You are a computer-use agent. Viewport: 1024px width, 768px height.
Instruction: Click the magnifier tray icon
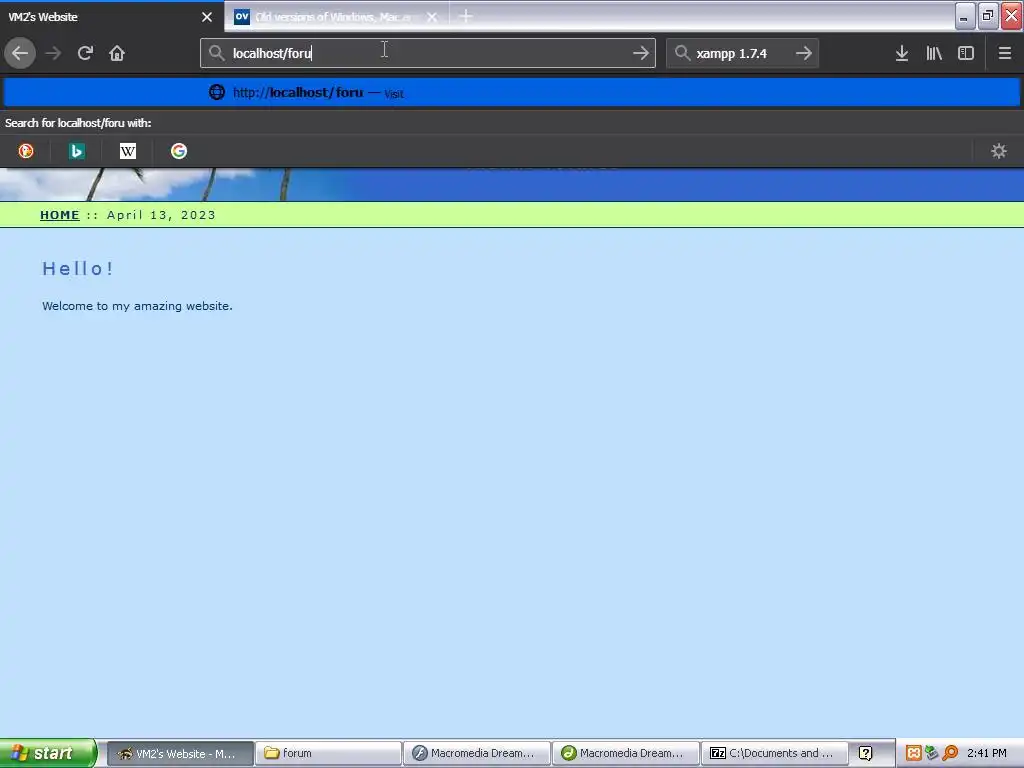pyautogui.click(x=950, y=753)
